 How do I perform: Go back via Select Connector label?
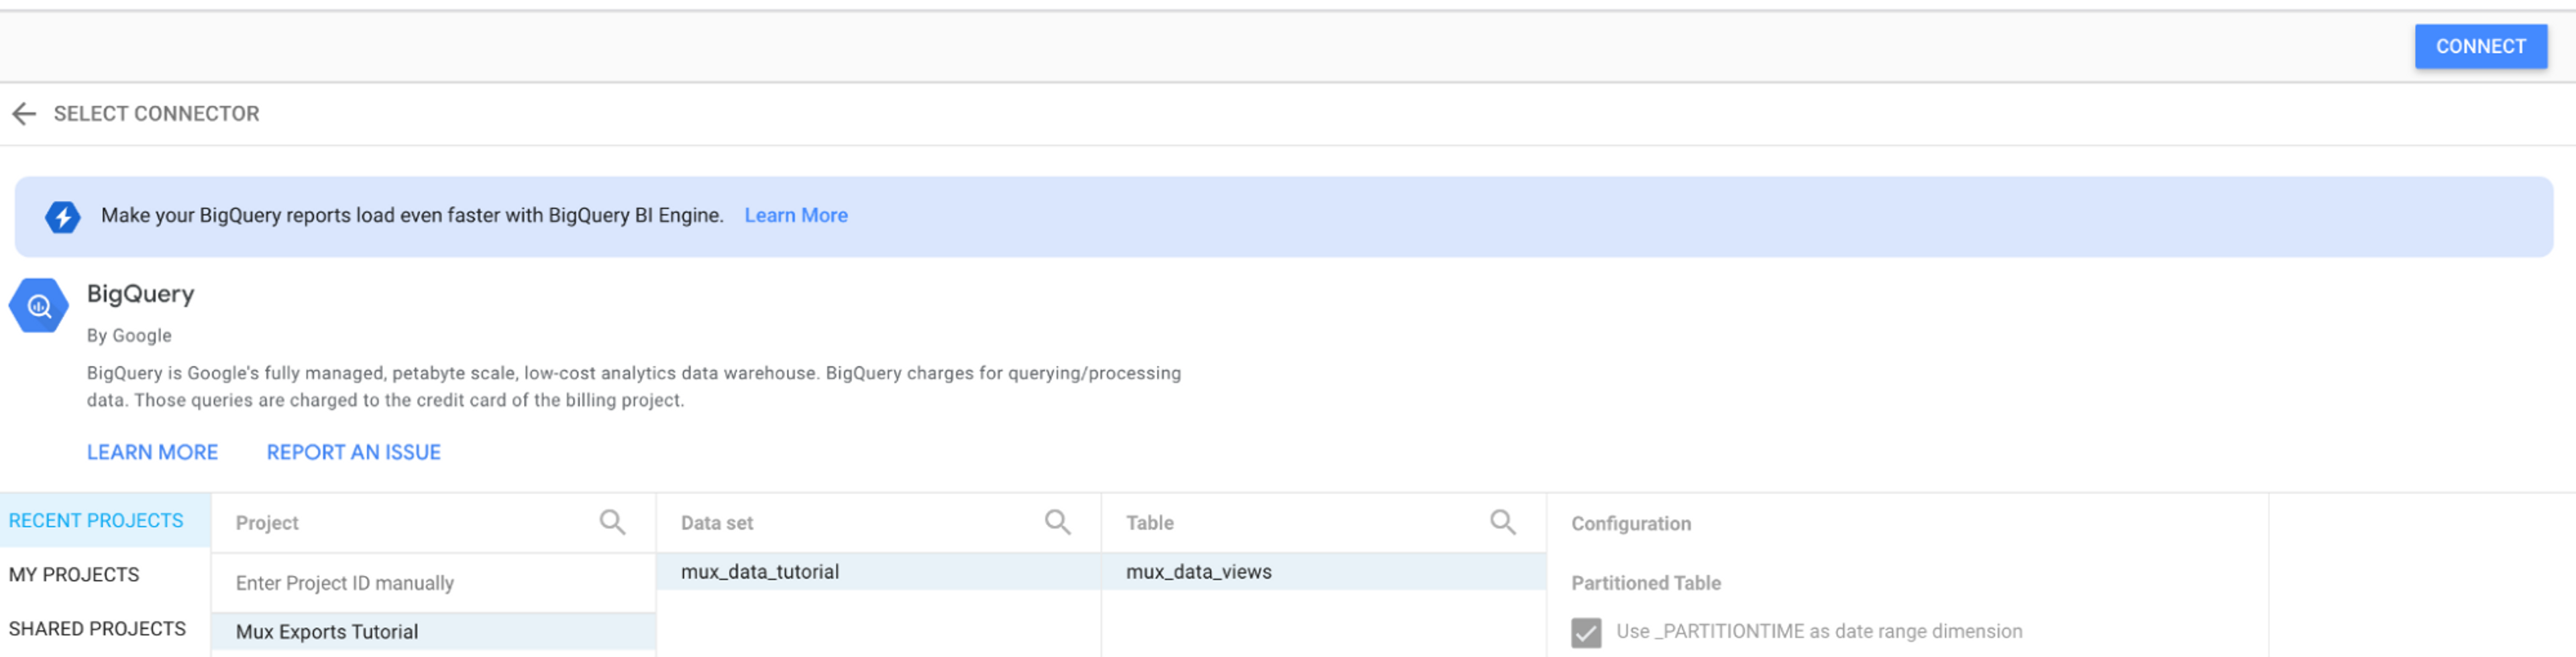point(156,114)
